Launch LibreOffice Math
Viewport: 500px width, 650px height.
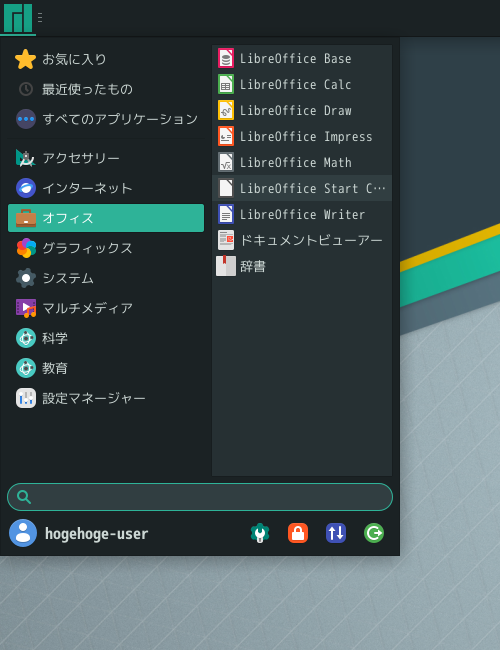tap(302, 162)
